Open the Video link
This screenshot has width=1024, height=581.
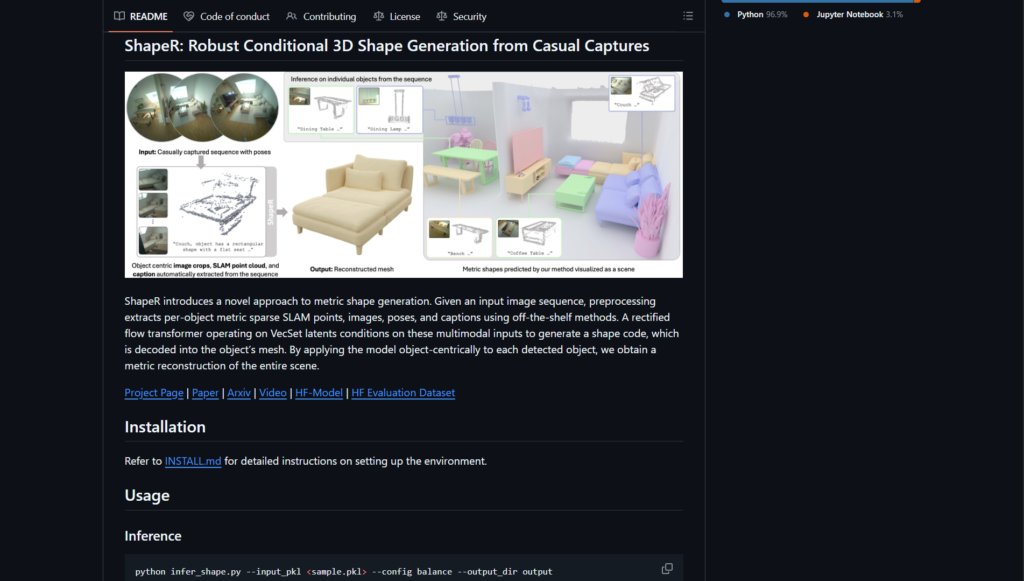tap(272, 393)
